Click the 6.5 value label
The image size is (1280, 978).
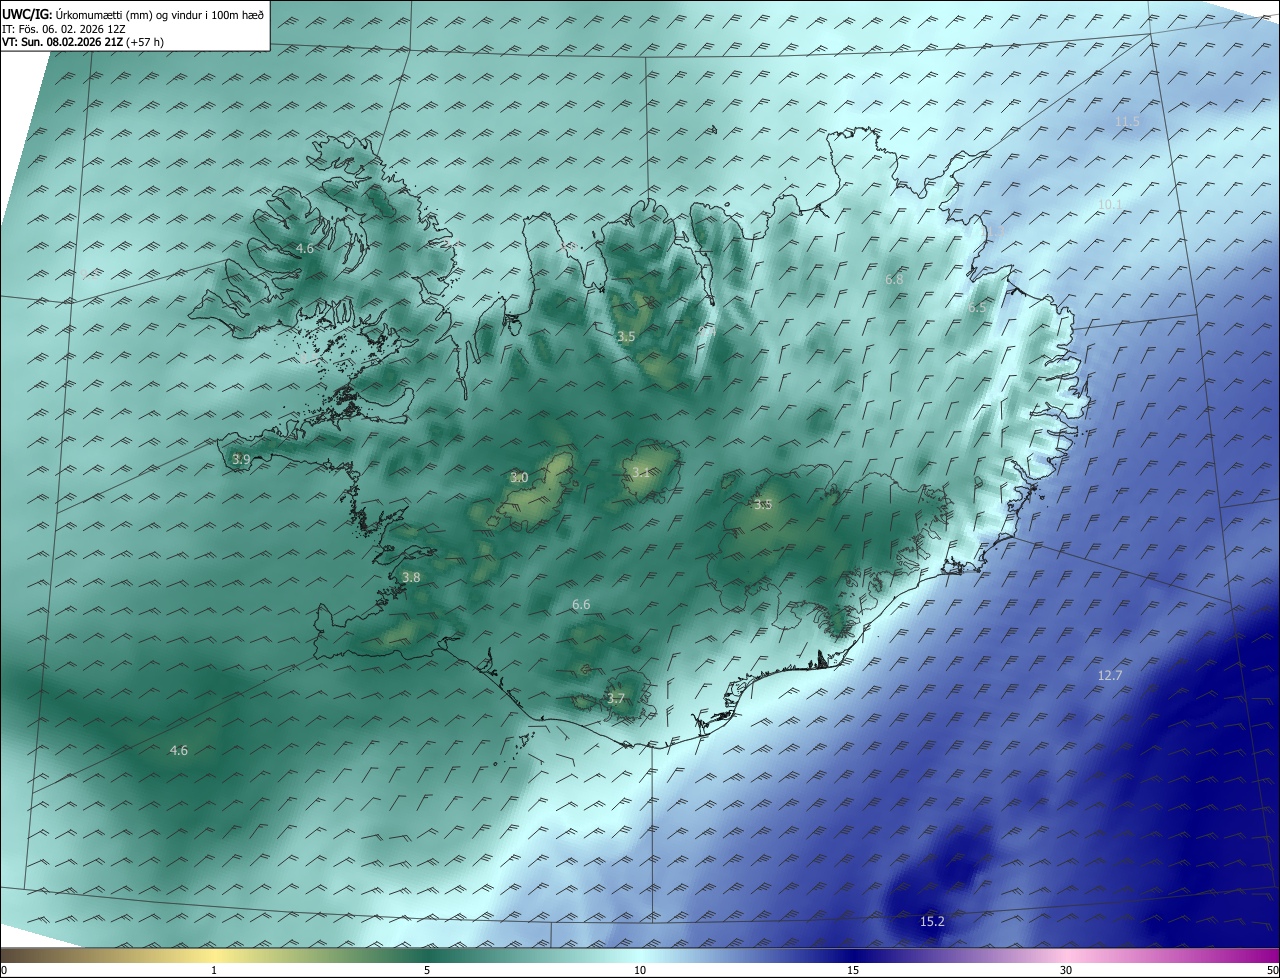[x=977, y=308]
